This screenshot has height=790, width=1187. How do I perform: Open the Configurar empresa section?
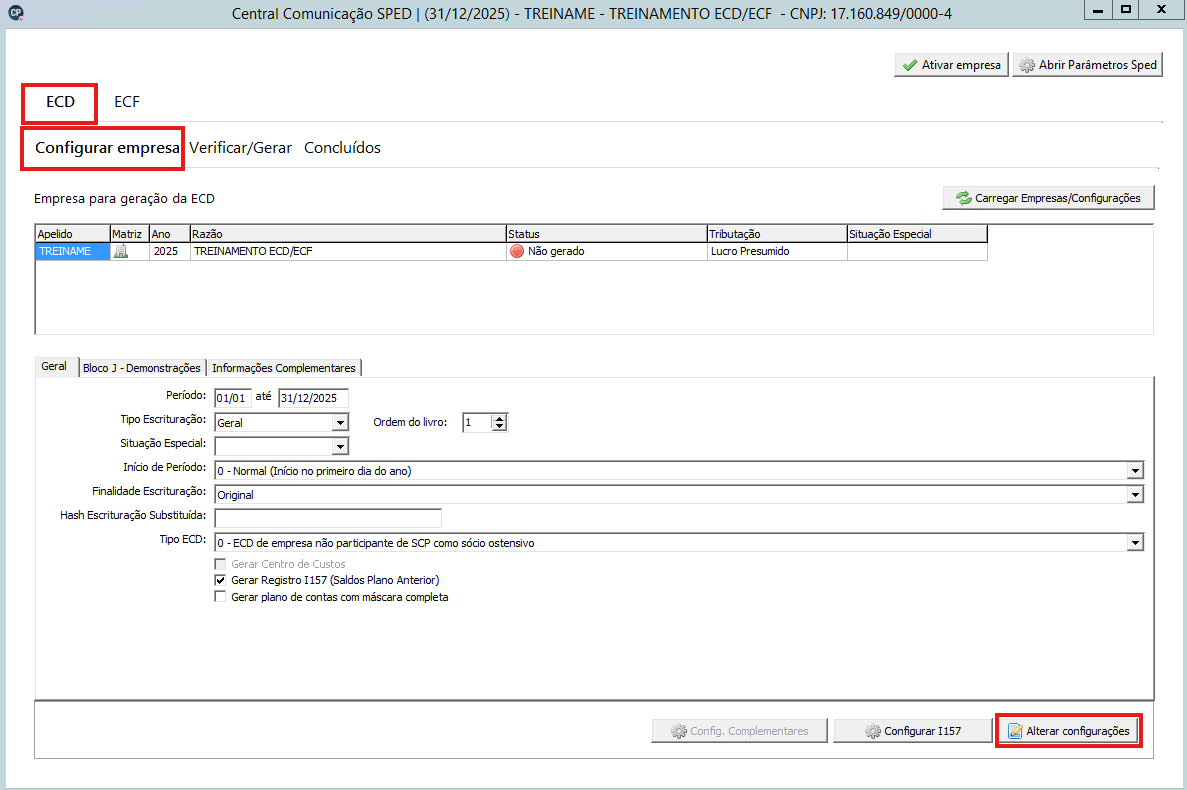click(x=107, y=148)
